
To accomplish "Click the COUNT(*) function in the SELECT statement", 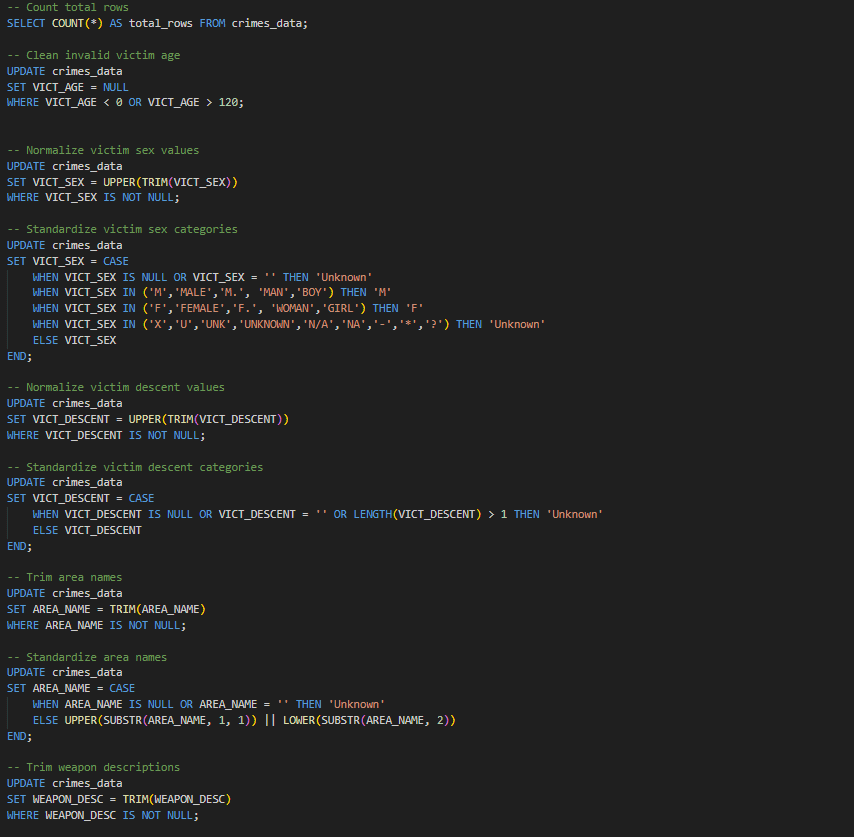I will pos(77,22).
